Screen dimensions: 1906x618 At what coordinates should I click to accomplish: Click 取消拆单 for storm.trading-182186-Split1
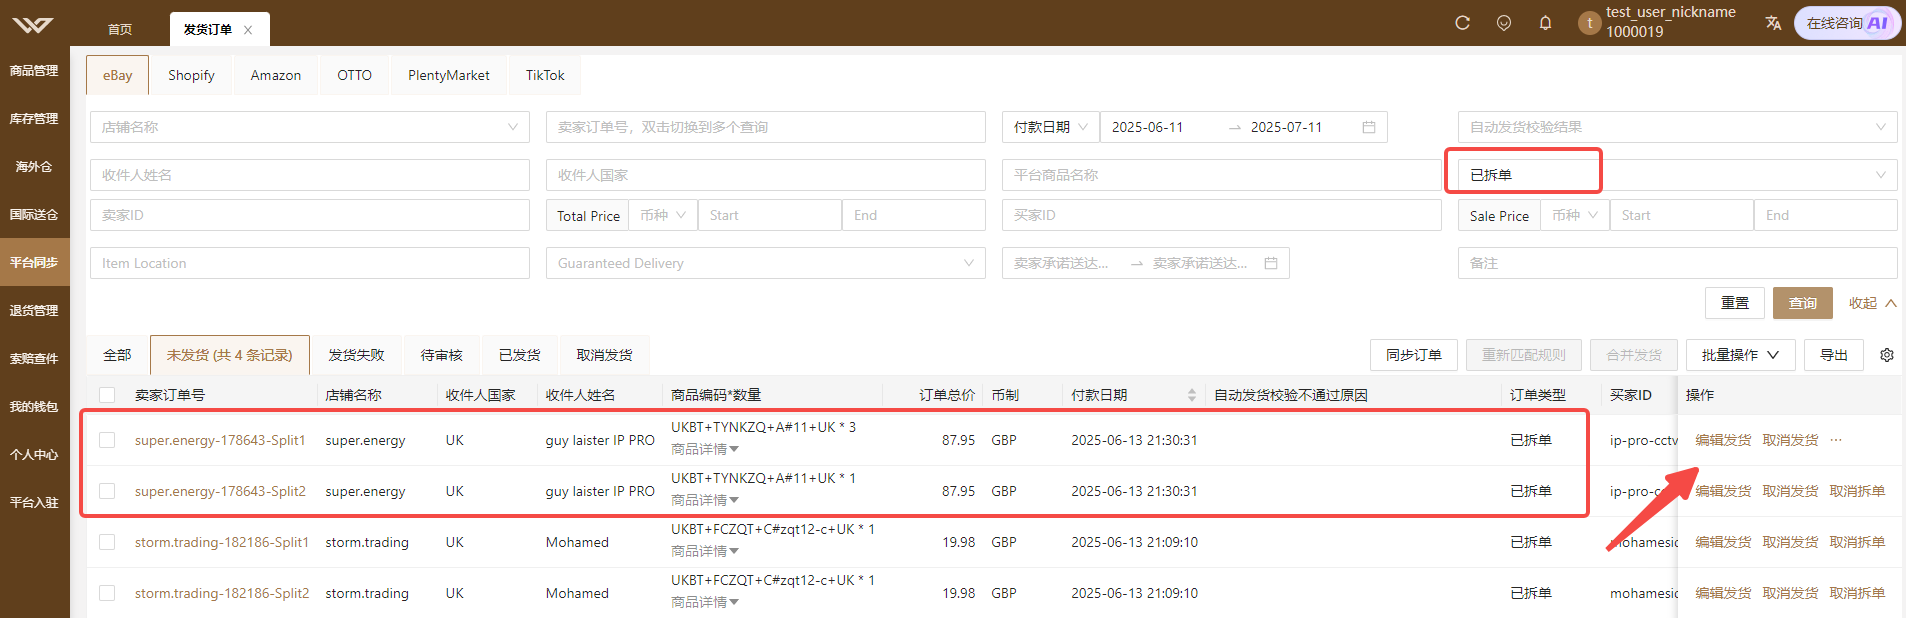pyautogui.click(x=1857, y=542)
